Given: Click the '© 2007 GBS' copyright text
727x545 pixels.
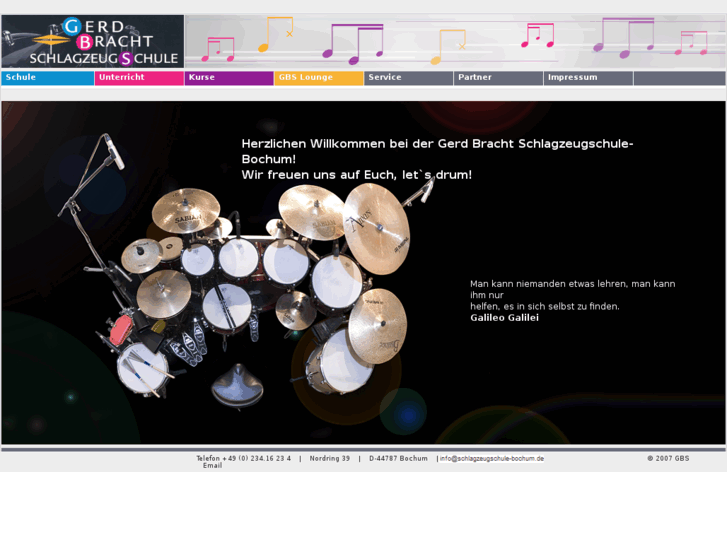Looking at the screenshot, I should pyautogui.click(x=668, y=458).
